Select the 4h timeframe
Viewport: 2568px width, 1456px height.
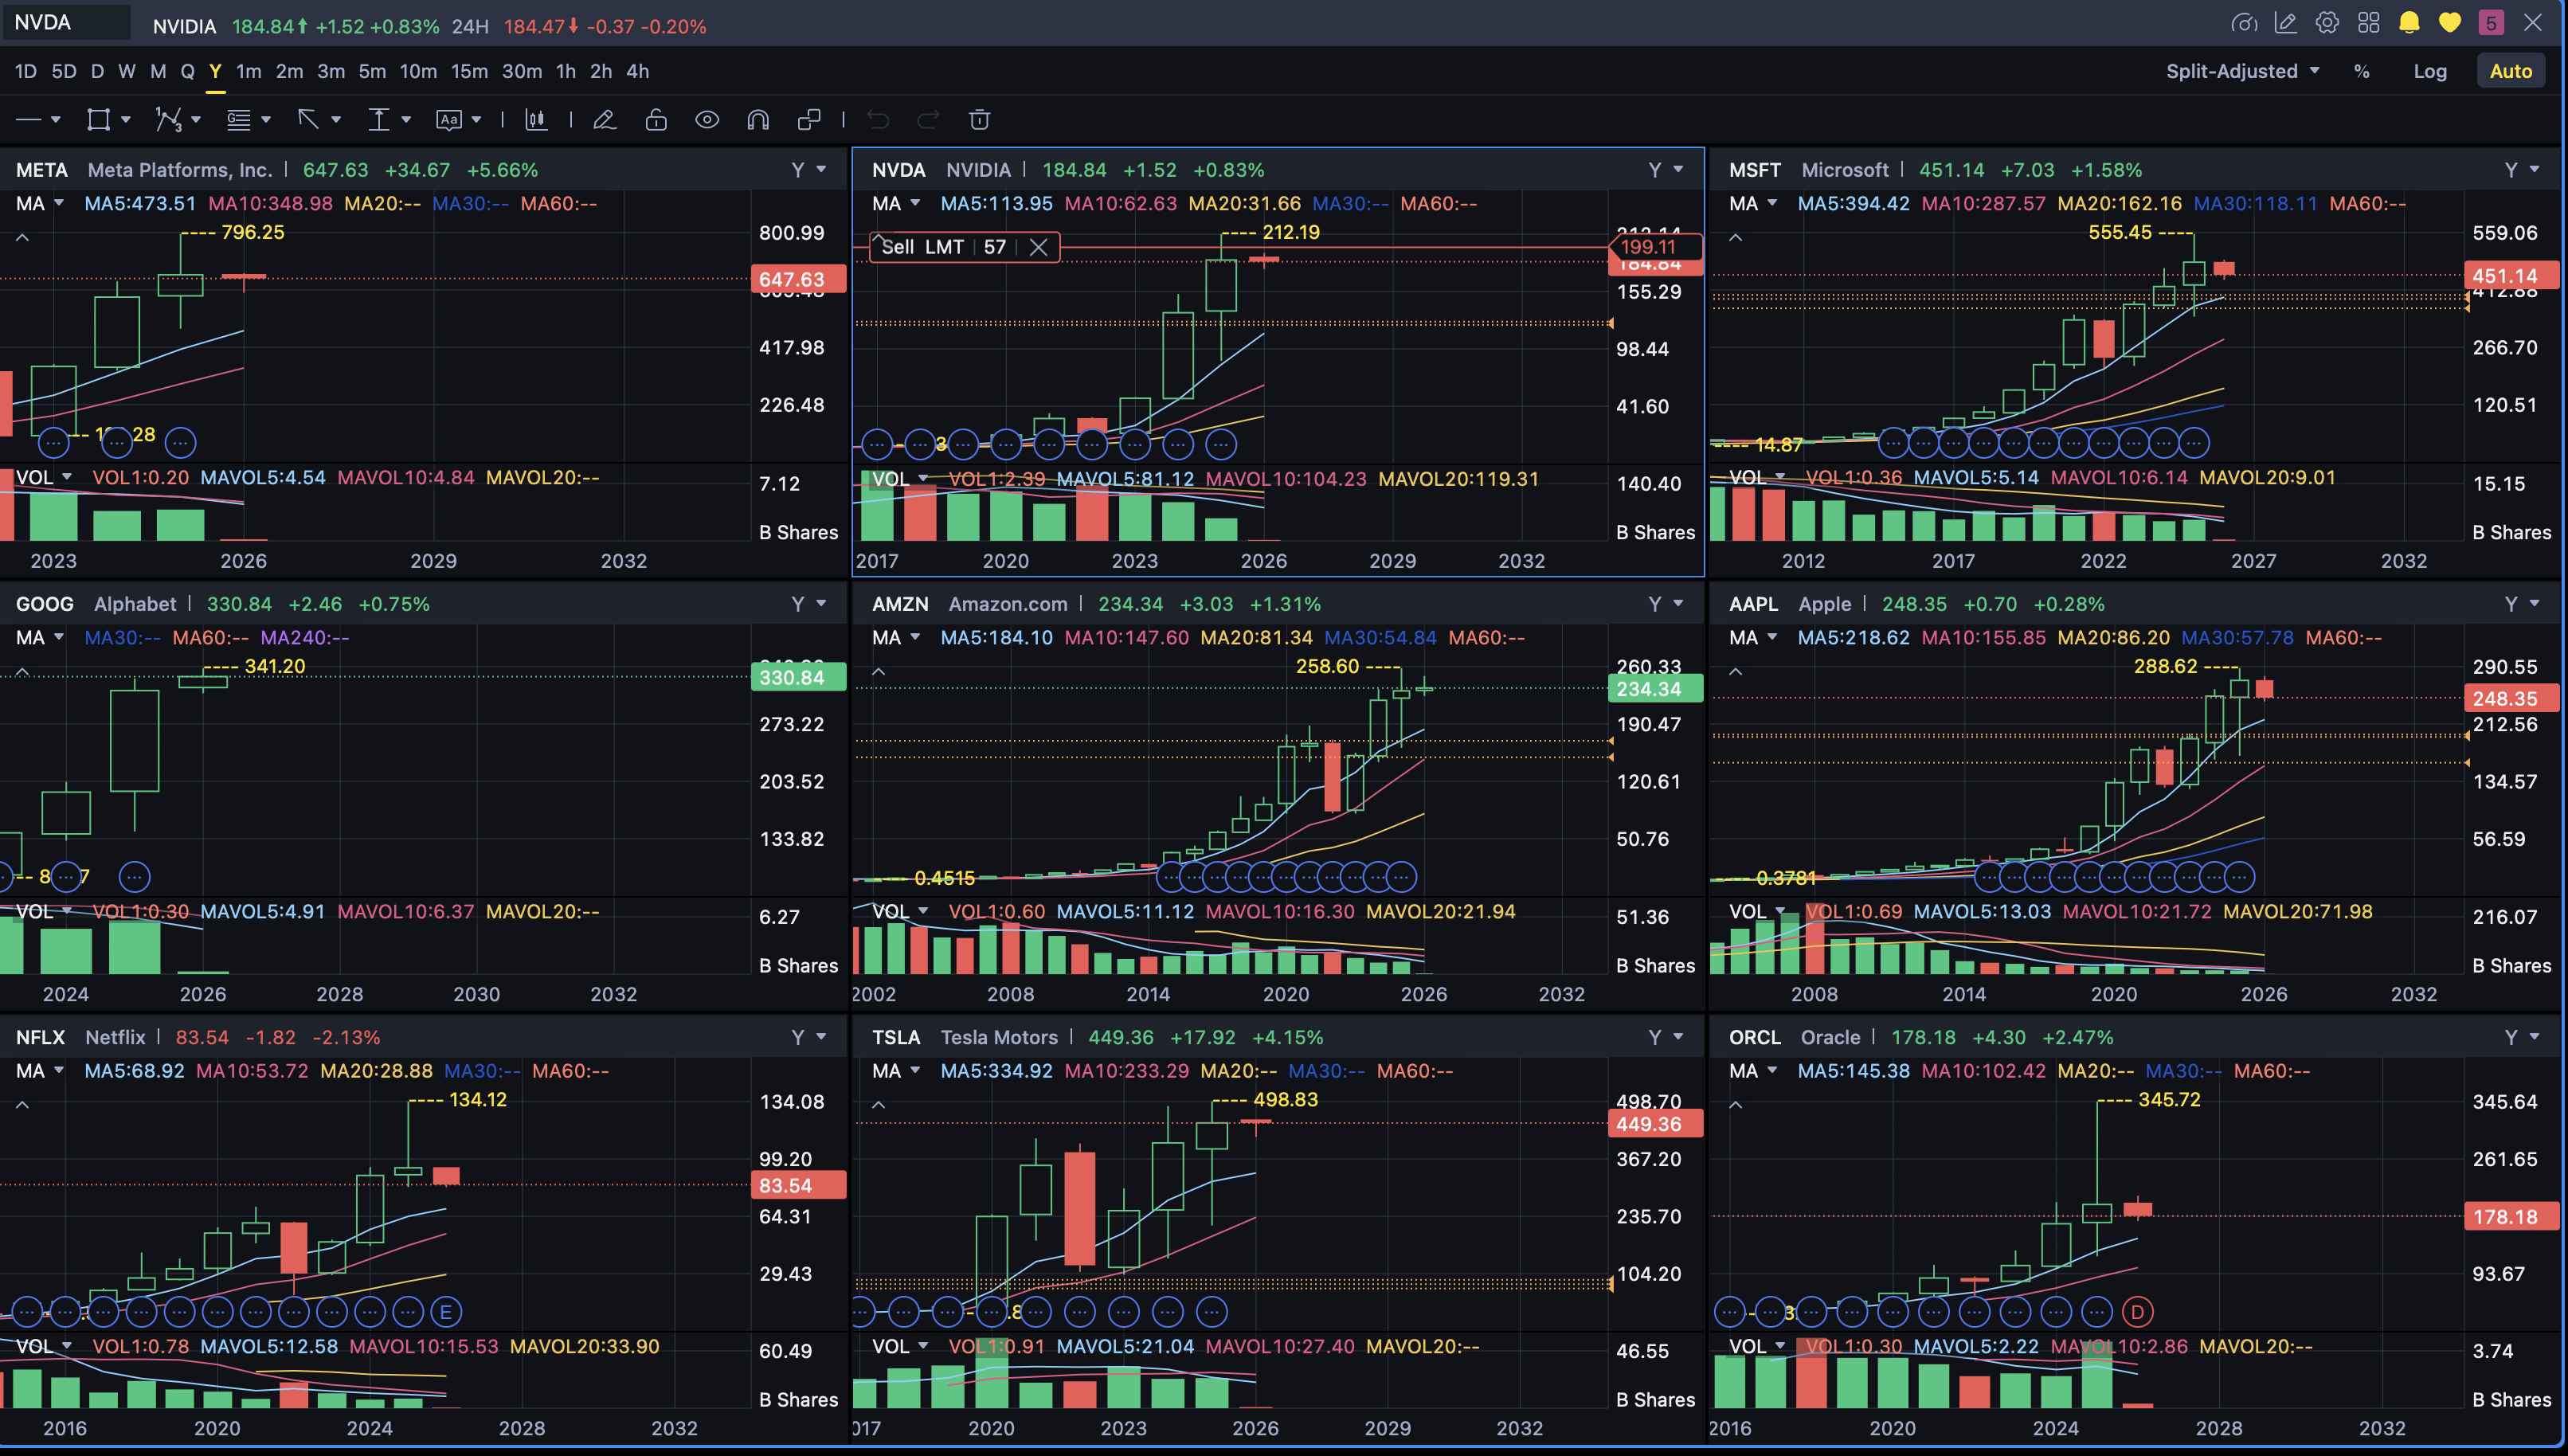coord(638,71)
